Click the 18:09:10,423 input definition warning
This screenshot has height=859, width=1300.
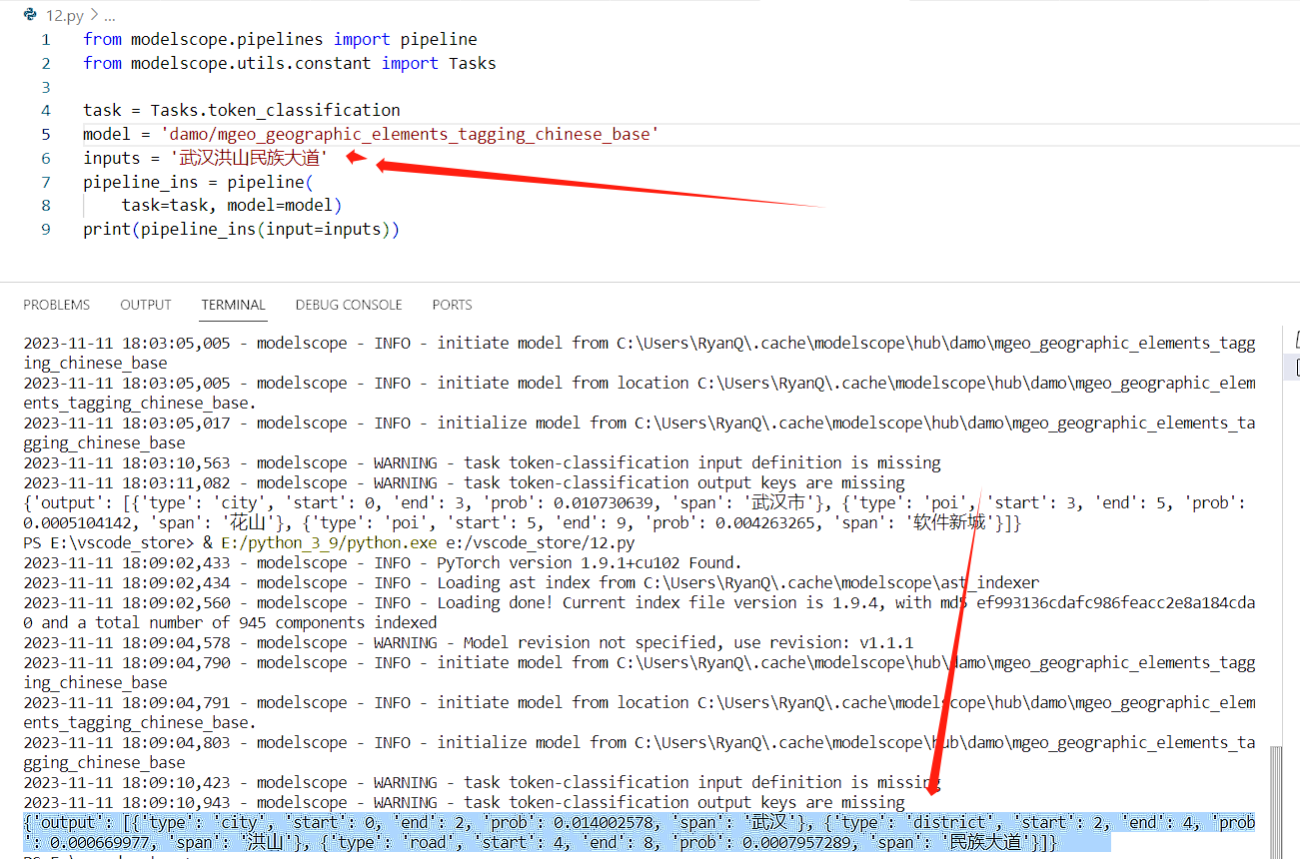click(482, 783)
